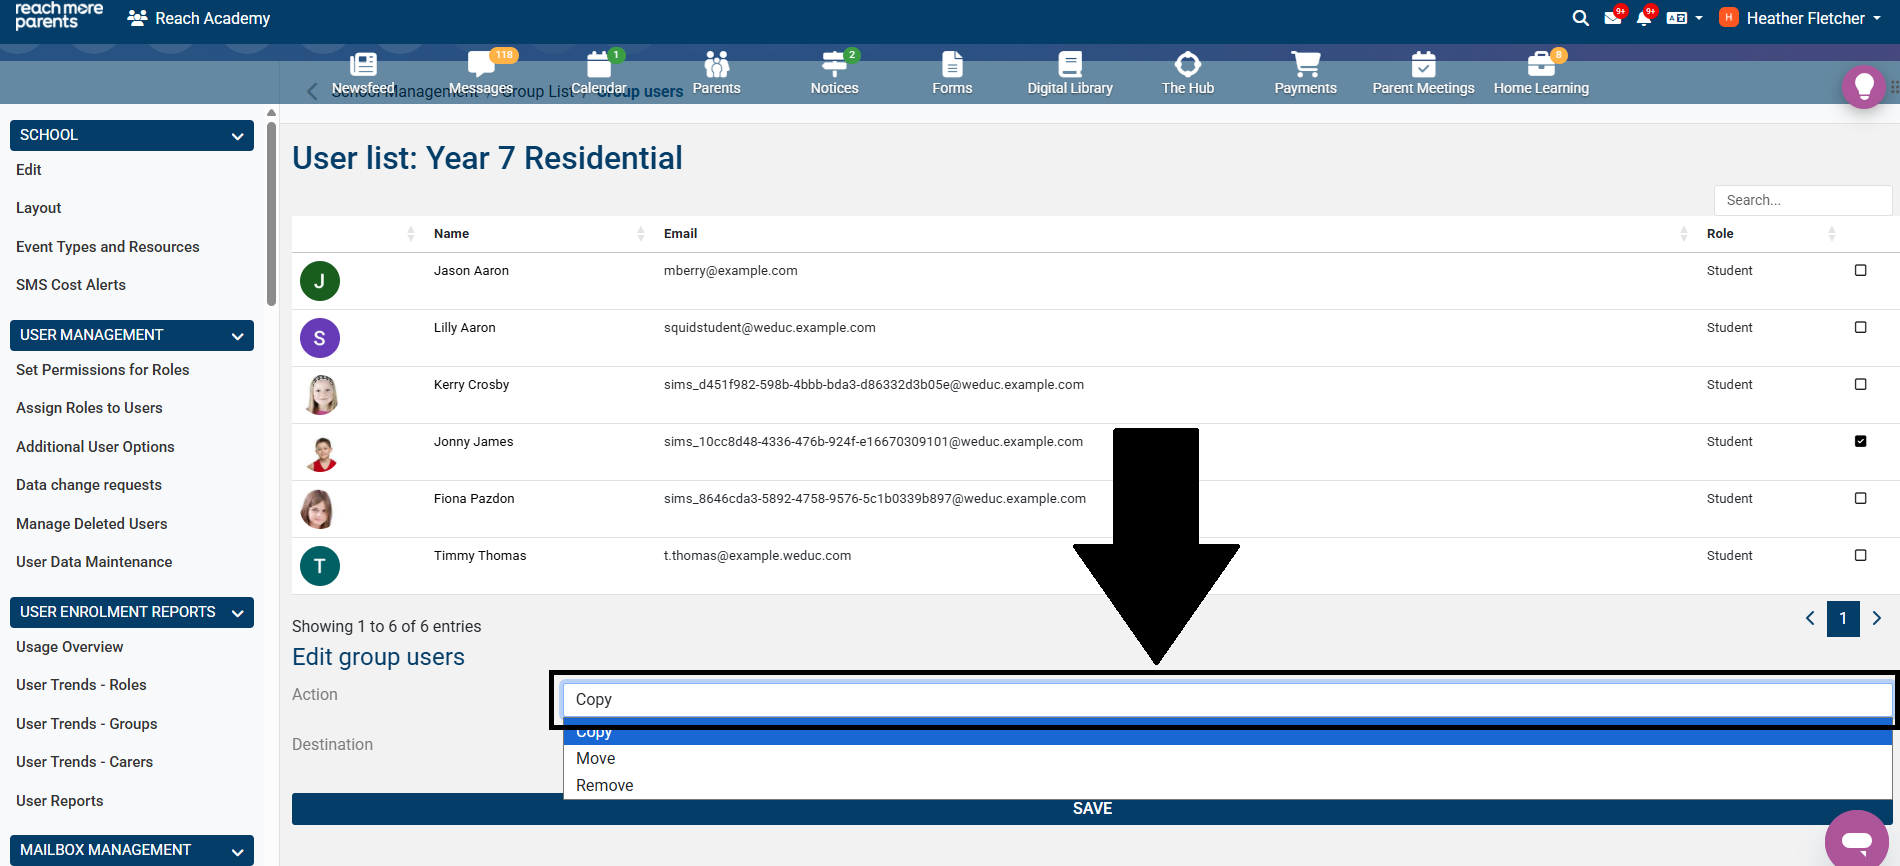Click the search magnifier in top bar

click(1580, 18)
